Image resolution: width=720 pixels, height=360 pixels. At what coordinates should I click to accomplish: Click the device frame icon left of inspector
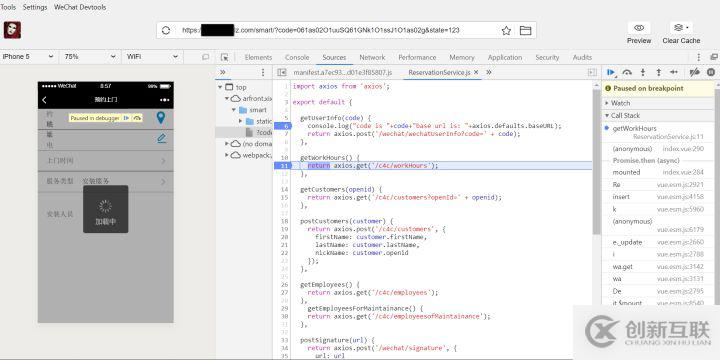point(206,57)
